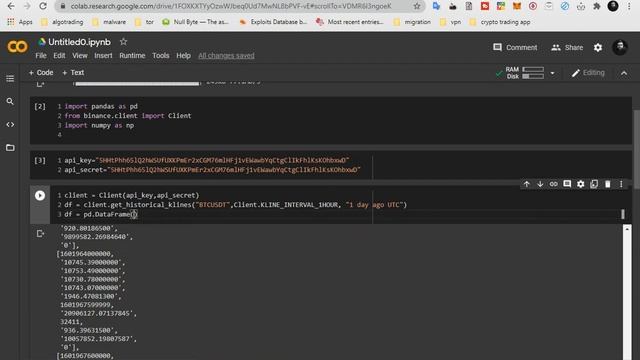Open more cell actions menu
Viewport: 640px width, 360px height.
(621, 184)
